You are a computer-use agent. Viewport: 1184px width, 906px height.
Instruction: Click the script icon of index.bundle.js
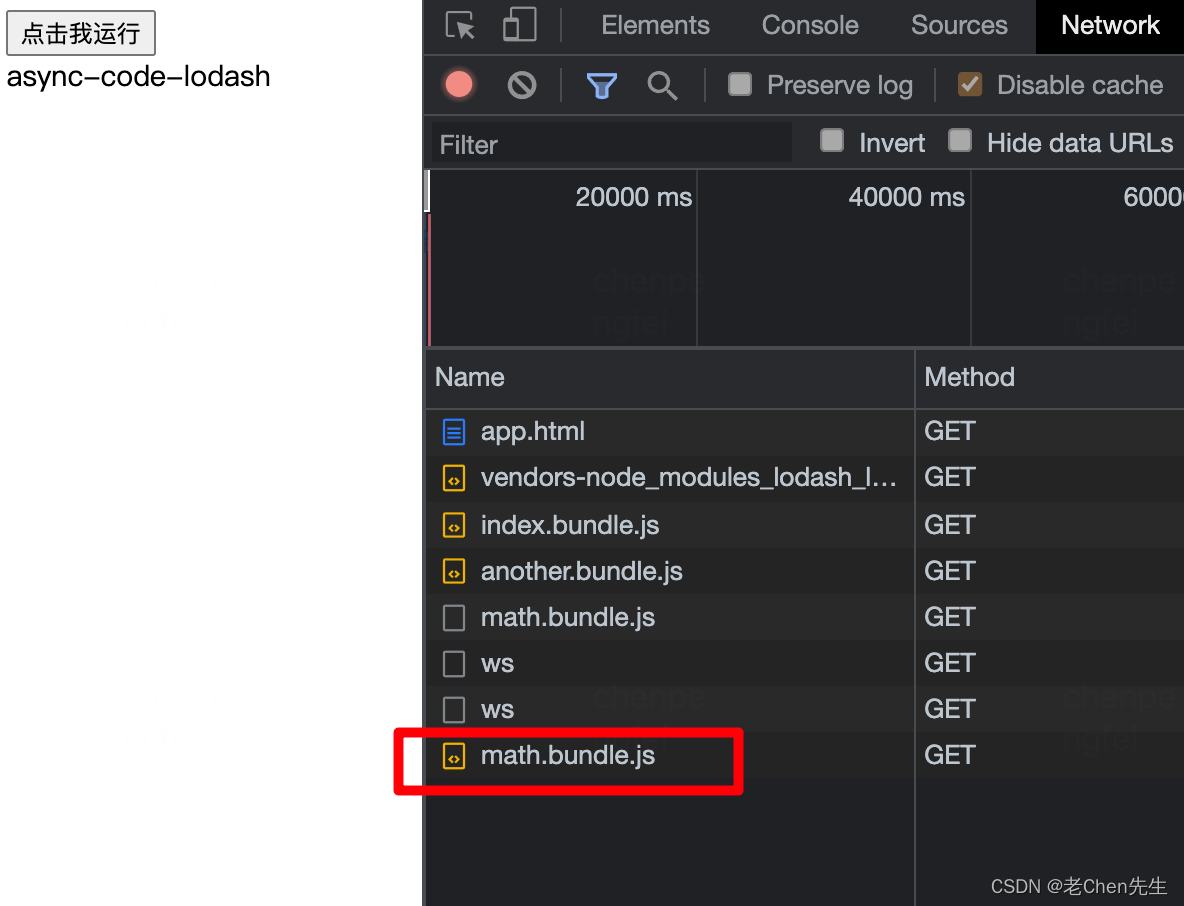tap(454, 525)
